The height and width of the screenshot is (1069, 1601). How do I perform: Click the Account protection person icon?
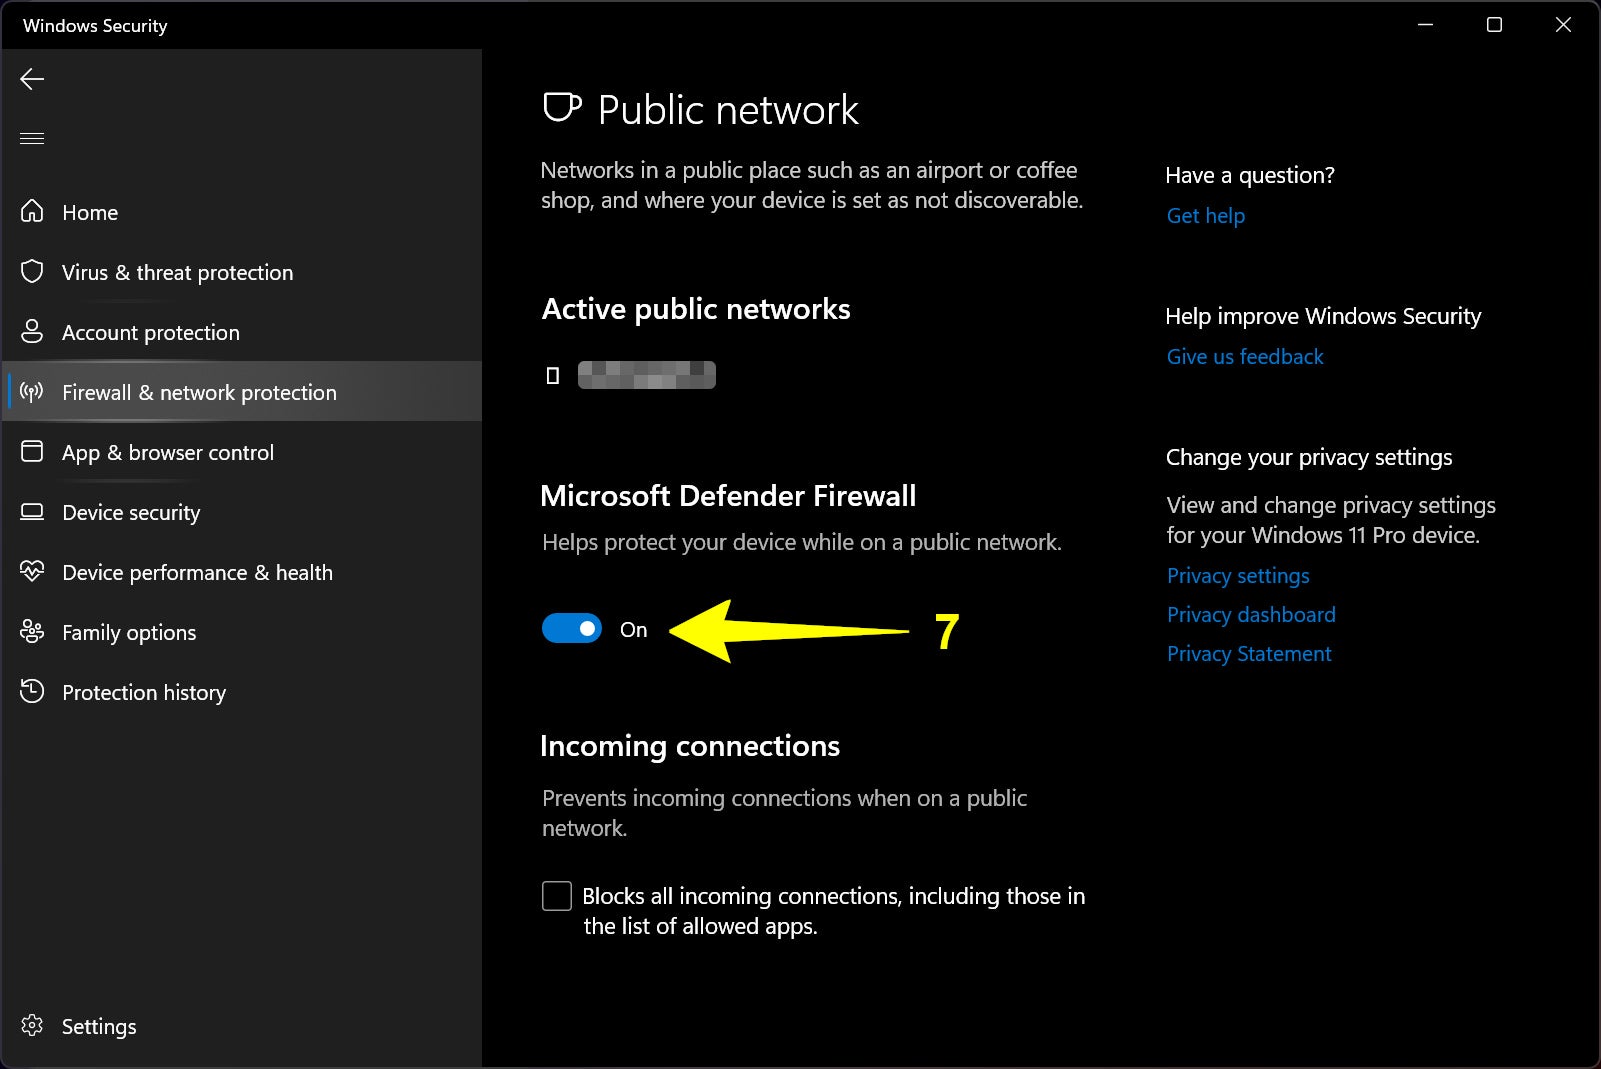[x=31, y=332]
